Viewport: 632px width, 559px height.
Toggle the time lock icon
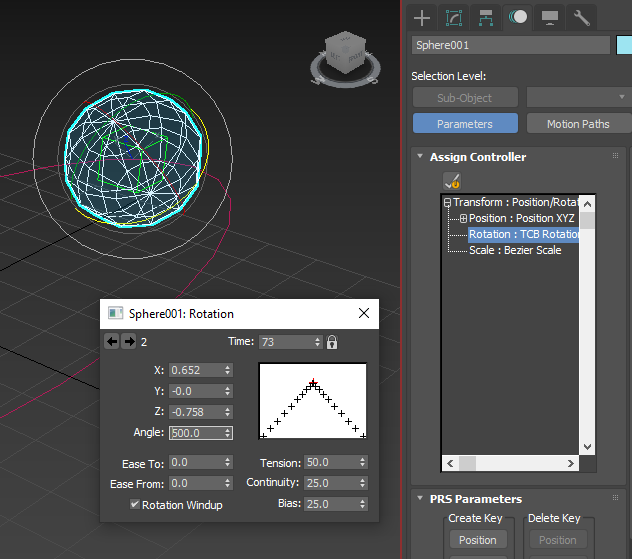[332, 342]
